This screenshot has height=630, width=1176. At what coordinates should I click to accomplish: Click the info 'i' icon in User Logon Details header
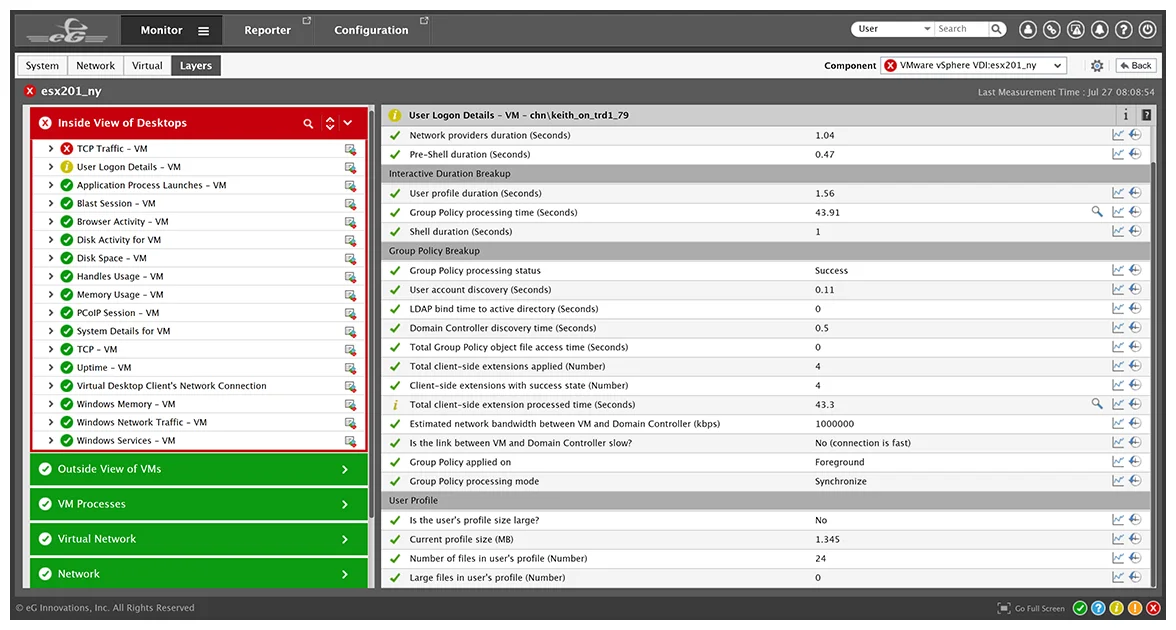[x=1125, y=115]
